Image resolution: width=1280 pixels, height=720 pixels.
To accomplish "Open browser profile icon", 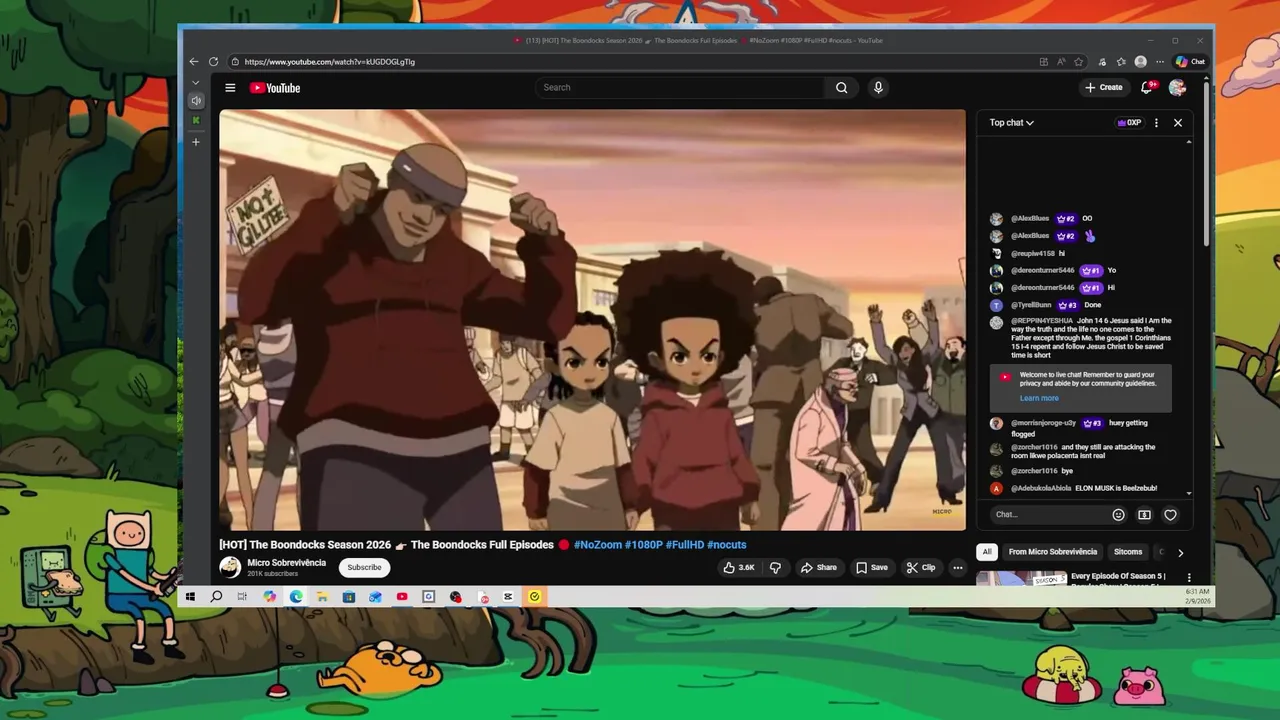I will pyautogui.click(x=1141, y=62).
